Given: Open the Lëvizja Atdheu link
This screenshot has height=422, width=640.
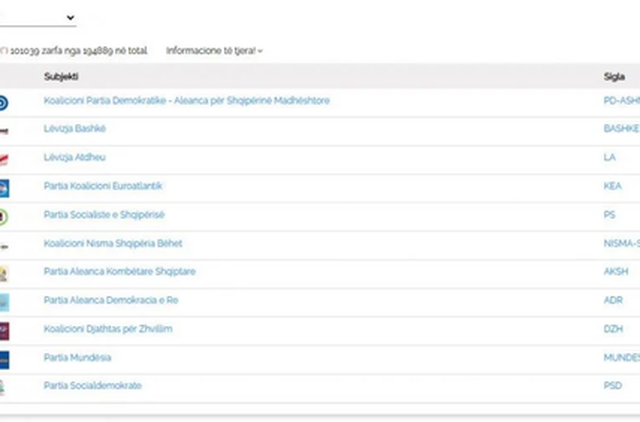Looking at the screenshot, I should (75, 157).
